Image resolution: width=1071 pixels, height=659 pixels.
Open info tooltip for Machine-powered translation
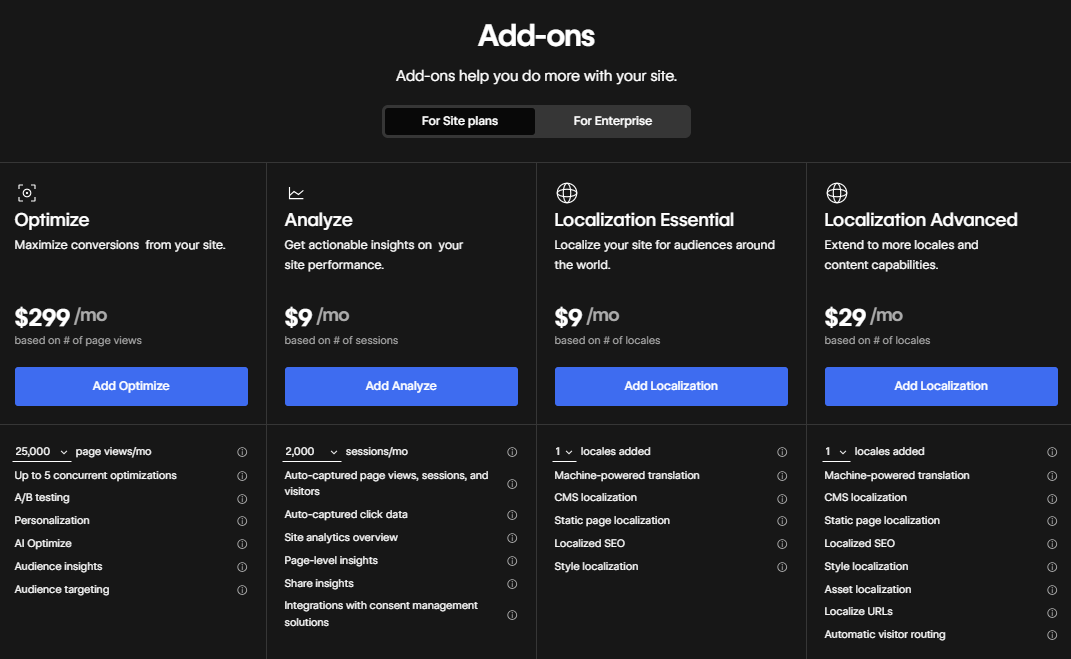pyautogui.click(x=782, y=475)
